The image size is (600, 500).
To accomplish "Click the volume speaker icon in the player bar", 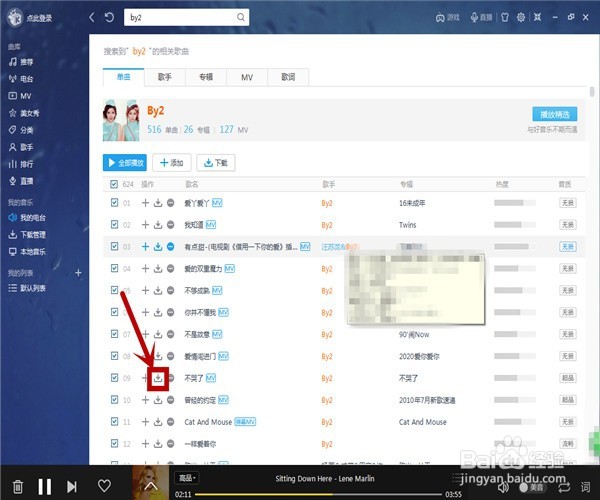I will tap(503, 487).
